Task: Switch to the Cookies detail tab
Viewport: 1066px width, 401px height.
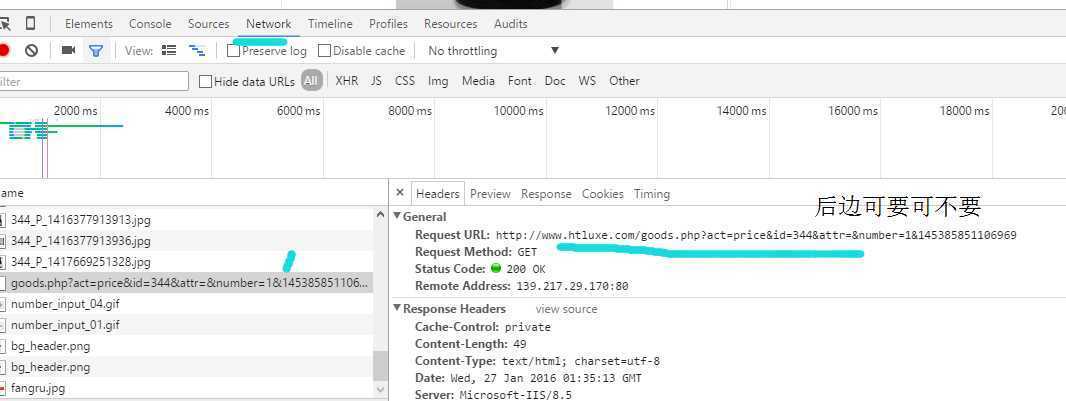Action: 602,194
